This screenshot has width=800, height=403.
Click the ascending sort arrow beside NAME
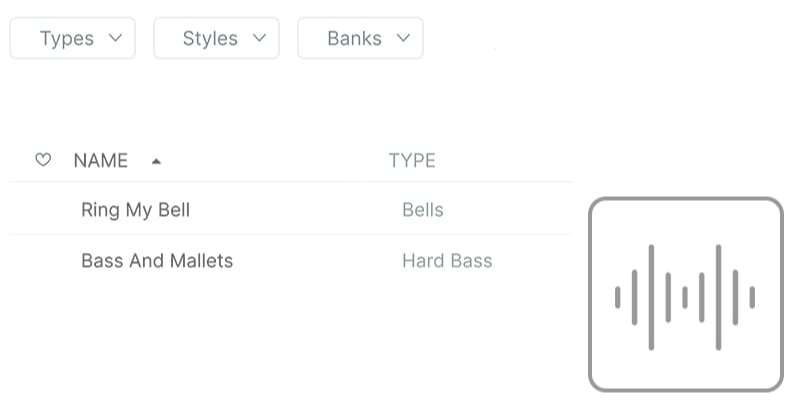click(156, 162)
